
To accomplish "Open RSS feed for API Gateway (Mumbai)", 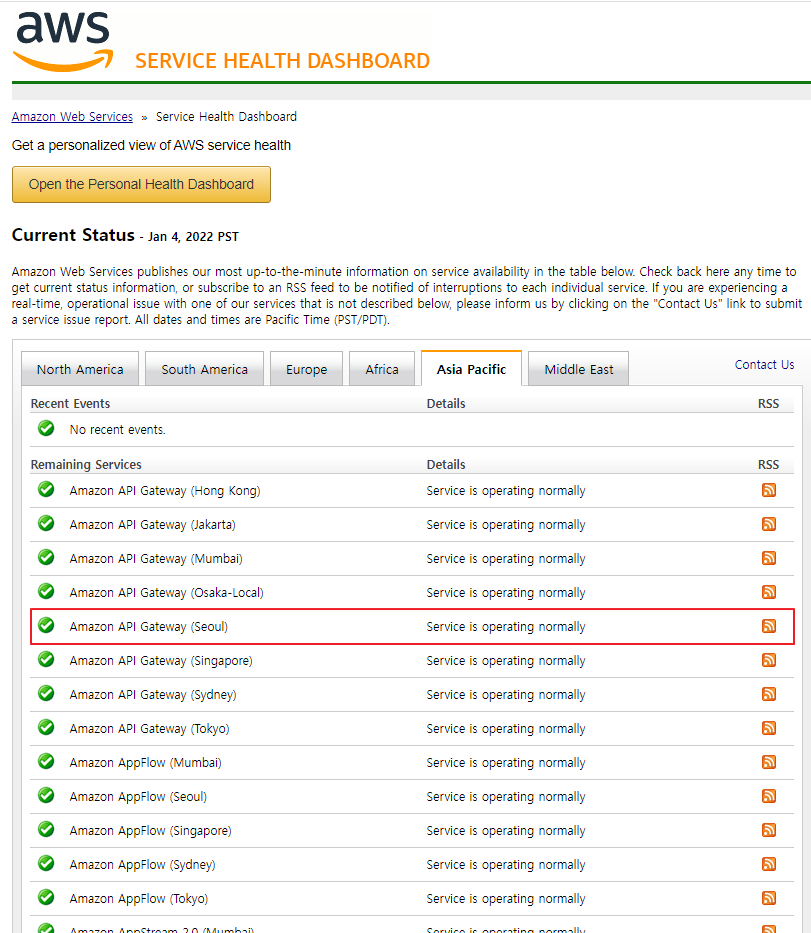I will tap(769, 558).
